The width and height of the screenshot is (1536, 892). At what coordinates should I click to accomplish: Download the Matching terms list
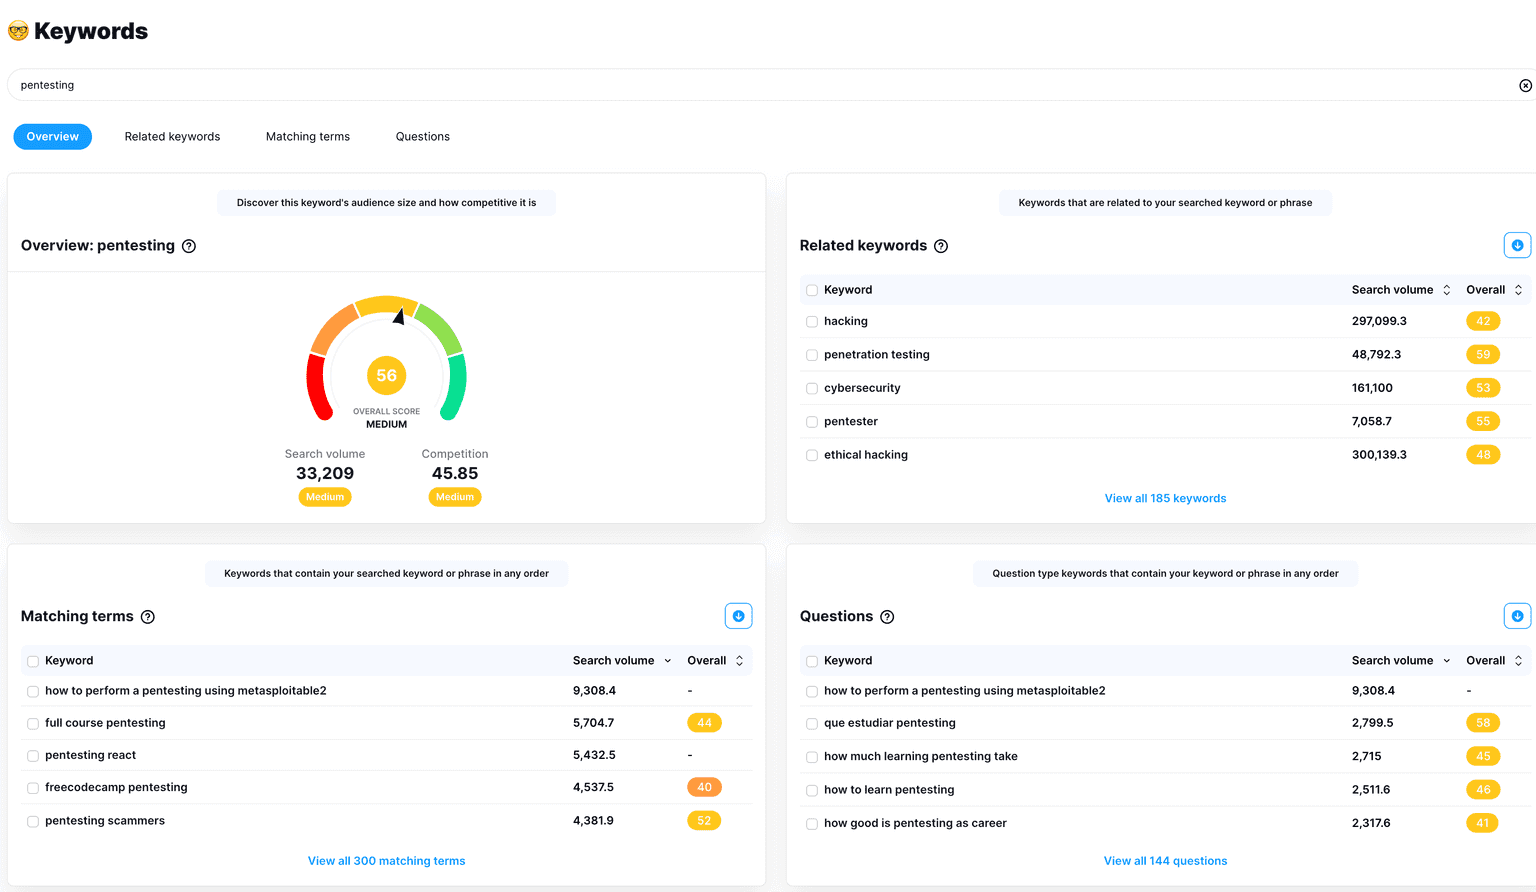pos(739,615)
